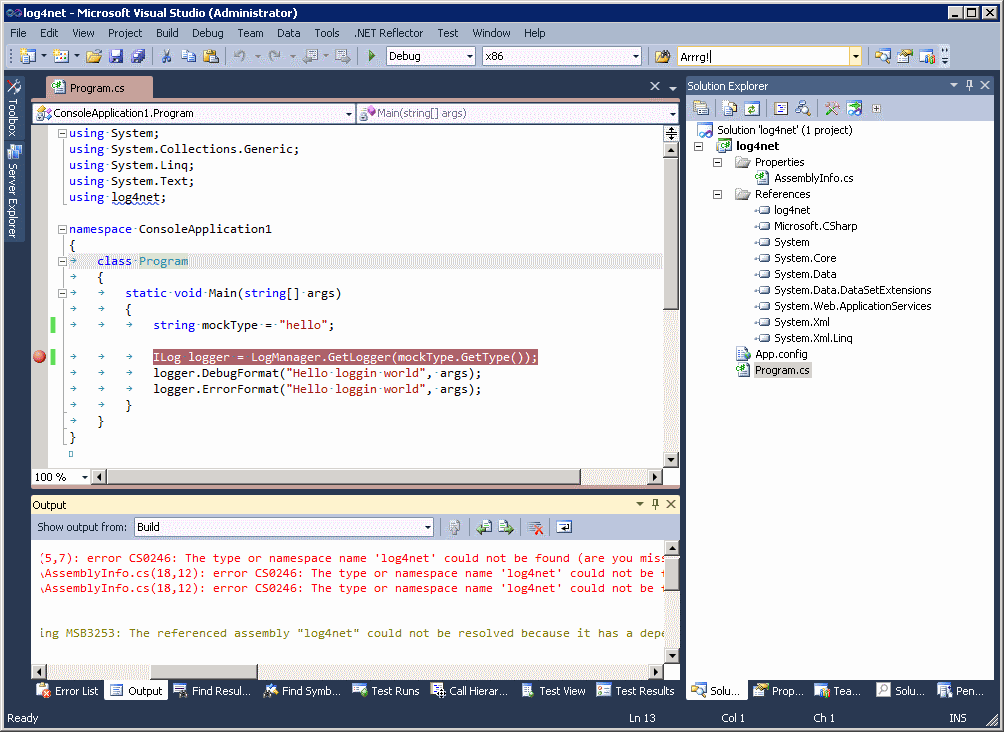Viewport: 1004px width, 732px height.
Task: Click the Refresh icon in Solution Explorer toolbar
Action: point(752,108)
